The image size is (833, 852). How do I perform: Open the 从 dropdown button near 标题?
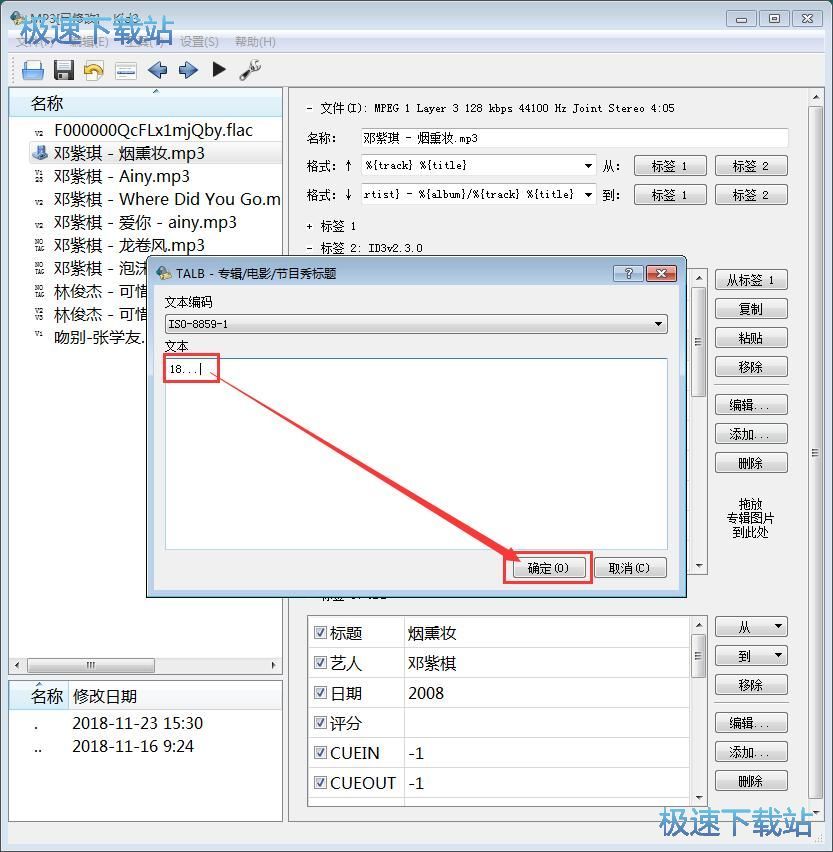pyautogui.click(x=751, y=627)
